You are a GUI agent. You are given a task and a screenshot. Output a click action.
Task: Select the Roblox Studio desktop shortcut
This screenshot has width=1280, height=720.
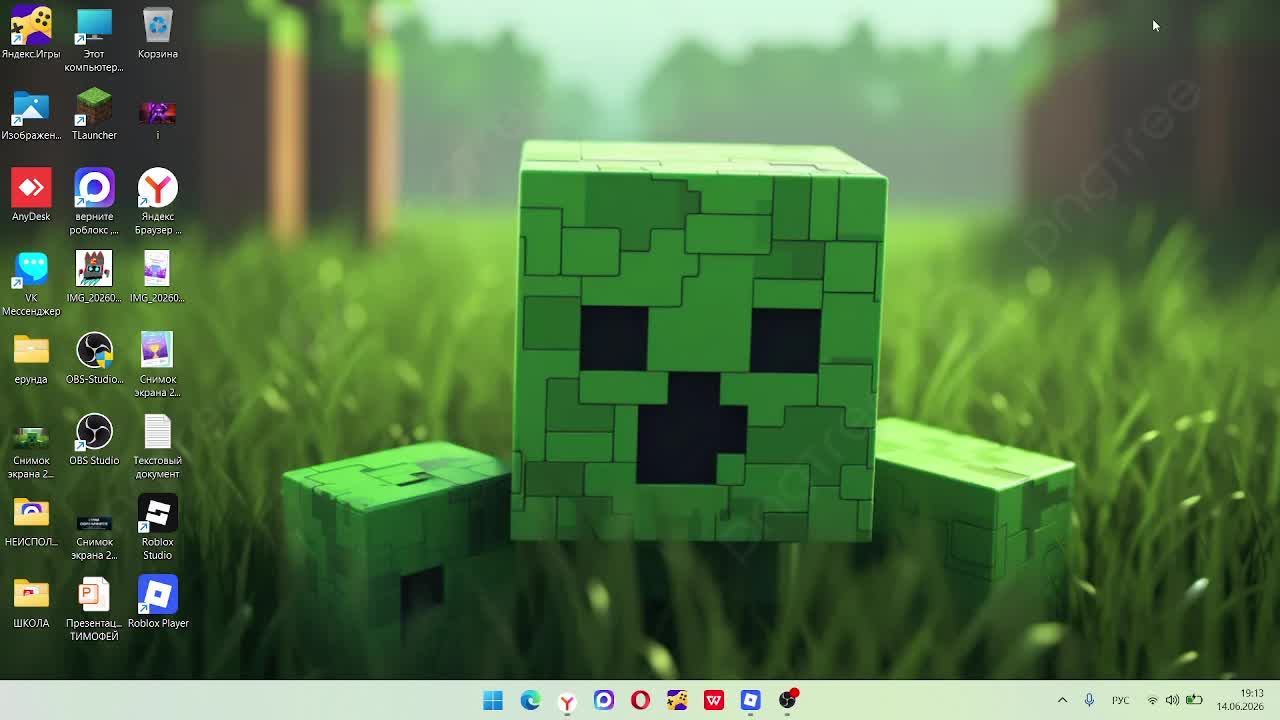tap(158, 528)
